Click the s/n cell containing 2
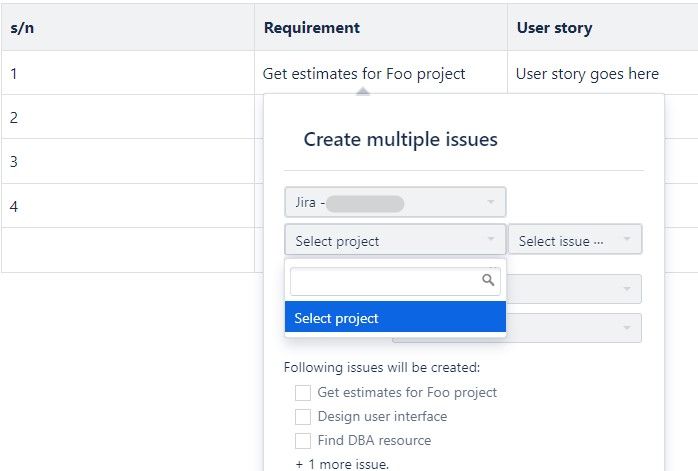Viewport: 698px width, 471px height. (x=128, y=117)
